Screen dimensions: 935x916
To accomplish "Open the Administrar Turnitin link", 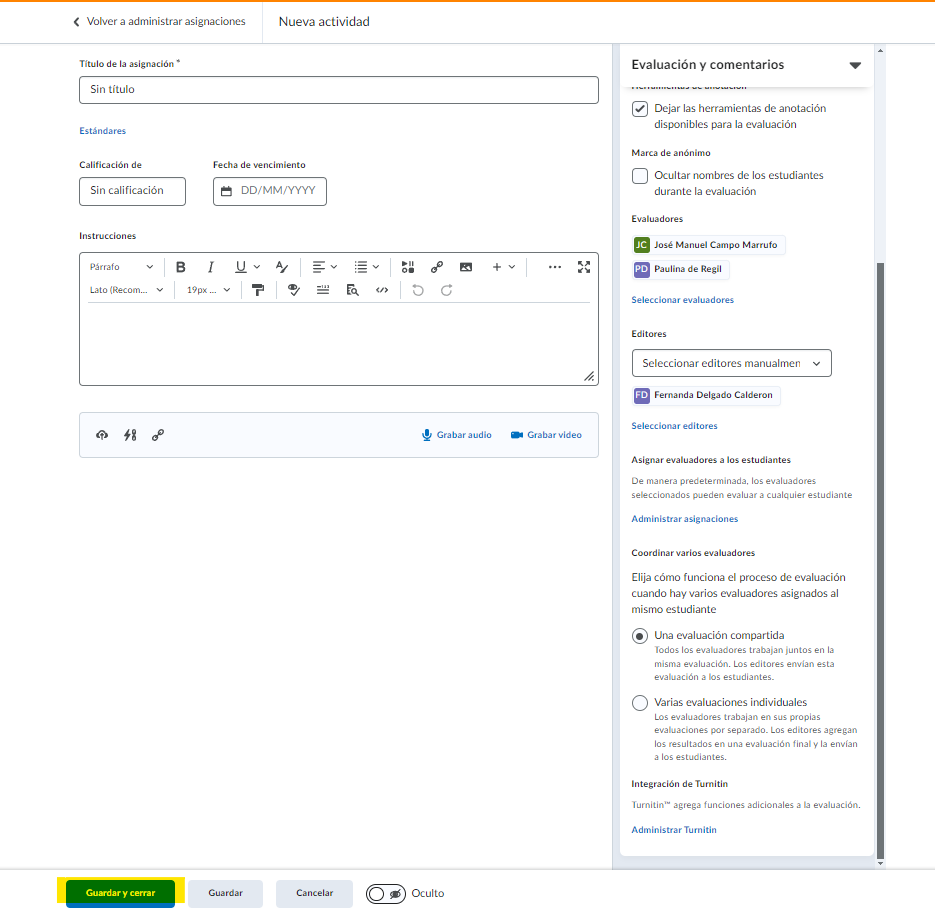I will click(673, 830).
